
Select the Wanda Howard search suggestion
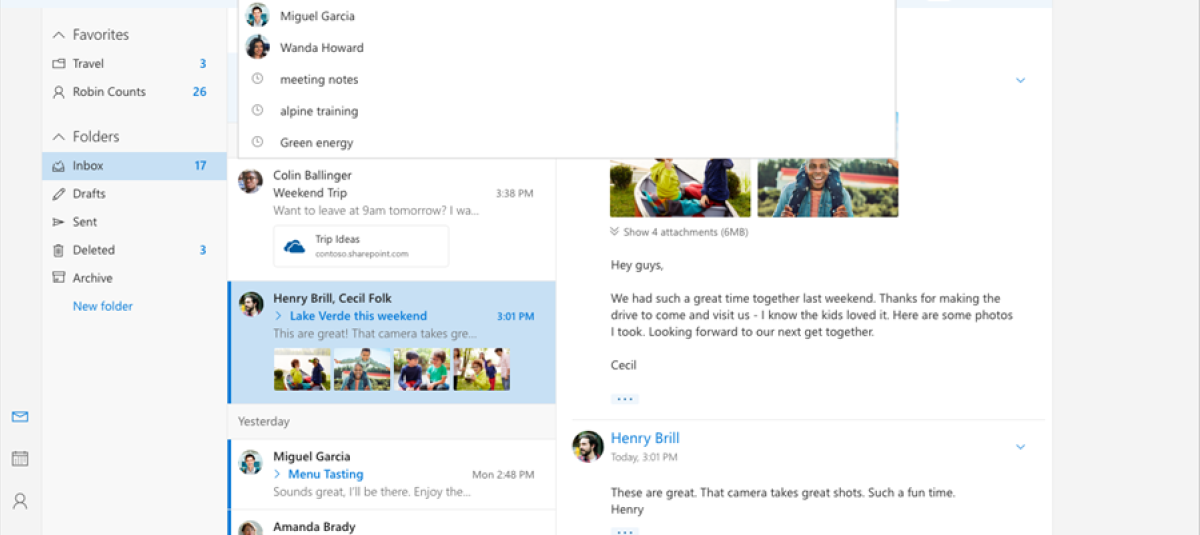(321, 48)
